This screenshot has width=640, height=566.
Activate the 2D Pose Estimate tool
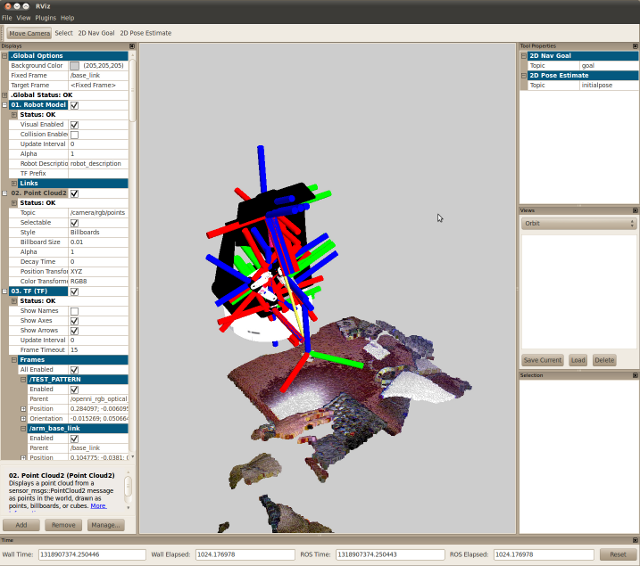pyautogui.click(x=146, y=33)
